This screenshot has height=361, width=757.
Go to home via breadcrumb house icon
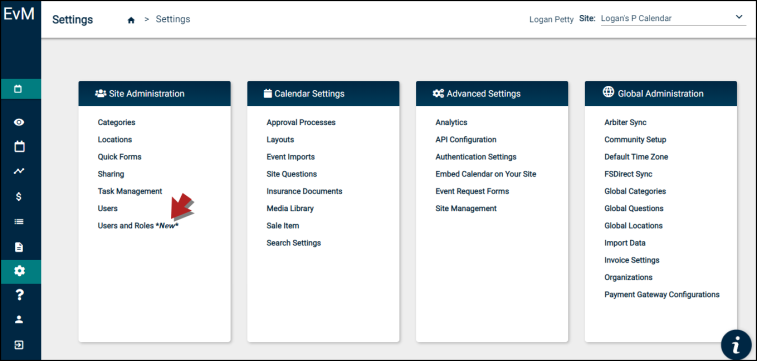(x=131, y=20)
